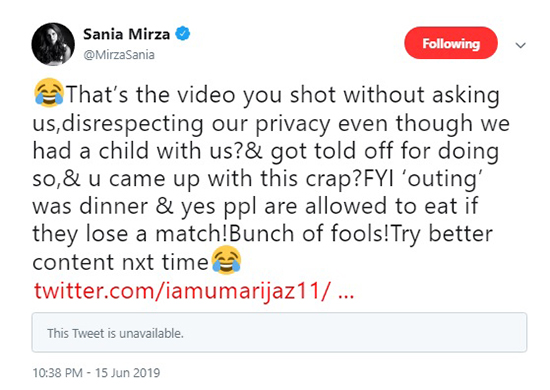Toggle the red Following button
This screenshot has height=390, width=550.
point(451,43)
